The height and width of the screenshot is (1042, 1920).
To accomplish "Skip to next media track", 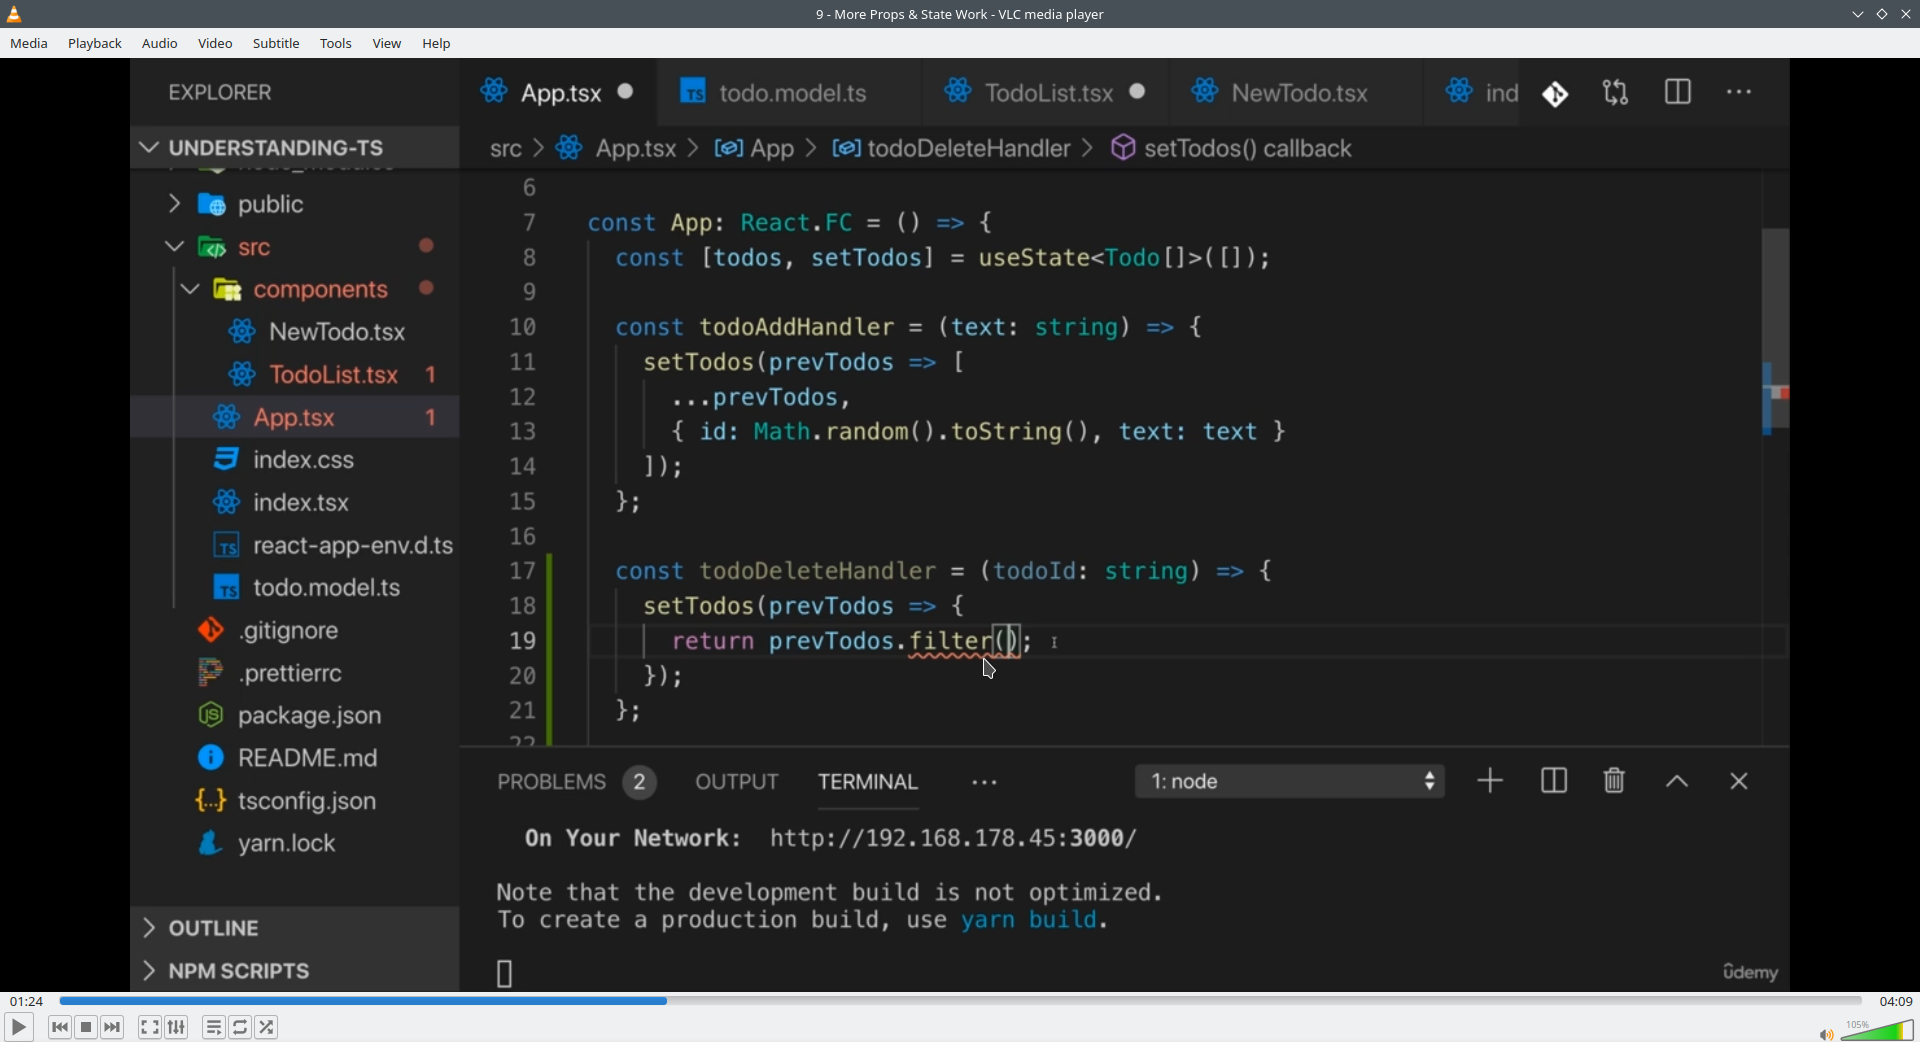I will point(113,1027).
